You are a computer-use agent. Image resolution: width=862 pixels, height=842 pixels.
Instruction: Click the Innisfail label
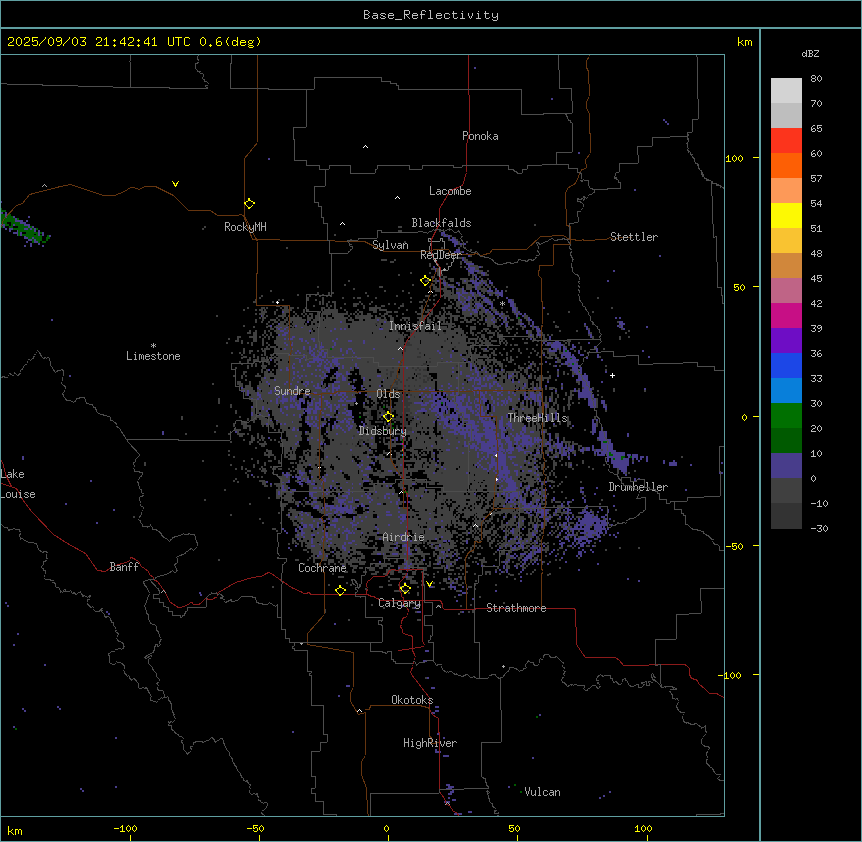pyautogui.click(x=415, y=326)
